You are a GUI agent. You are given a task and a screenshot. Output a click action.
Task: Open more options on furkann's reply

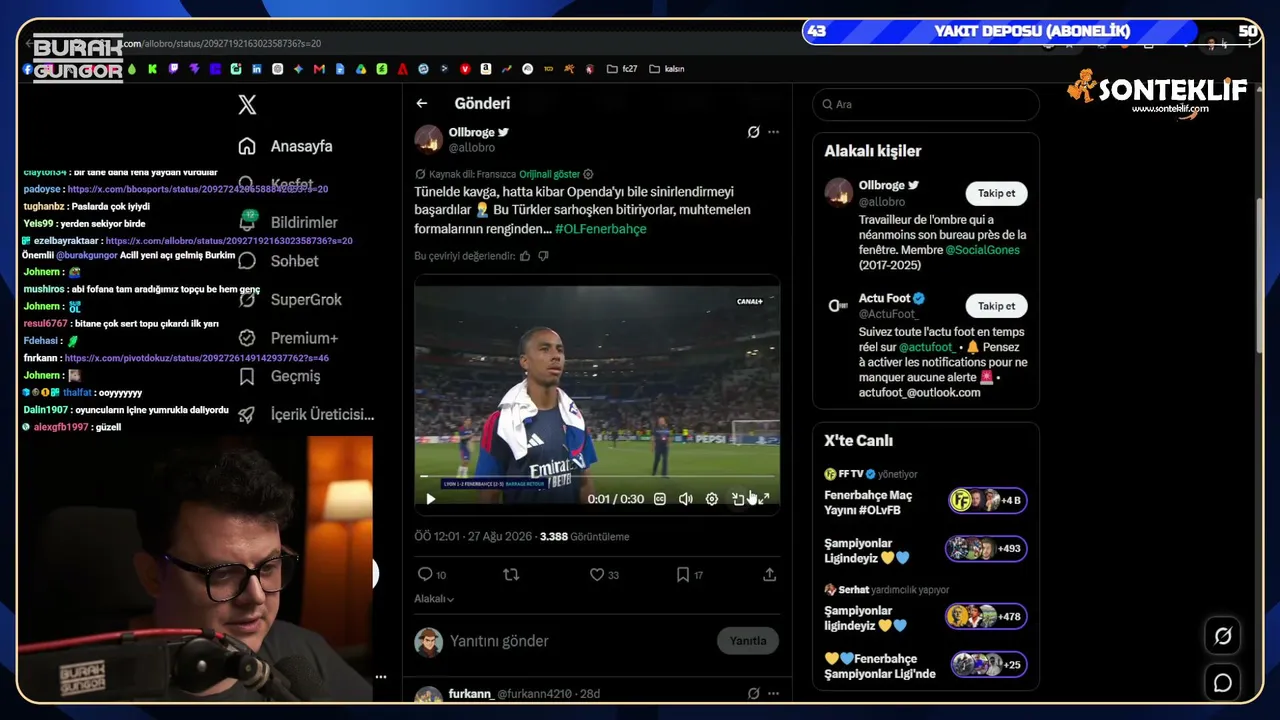click(x=773, y=693)
